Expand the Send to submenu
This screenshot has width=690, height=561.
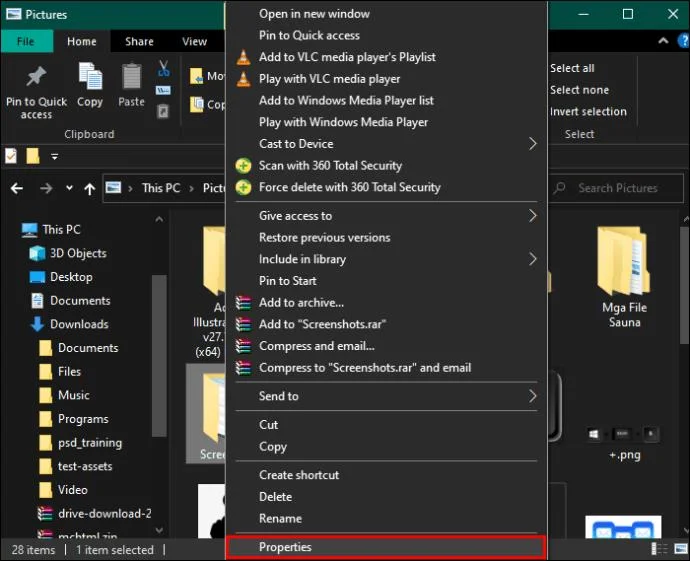pyautogui.click(x=386, y=396)
